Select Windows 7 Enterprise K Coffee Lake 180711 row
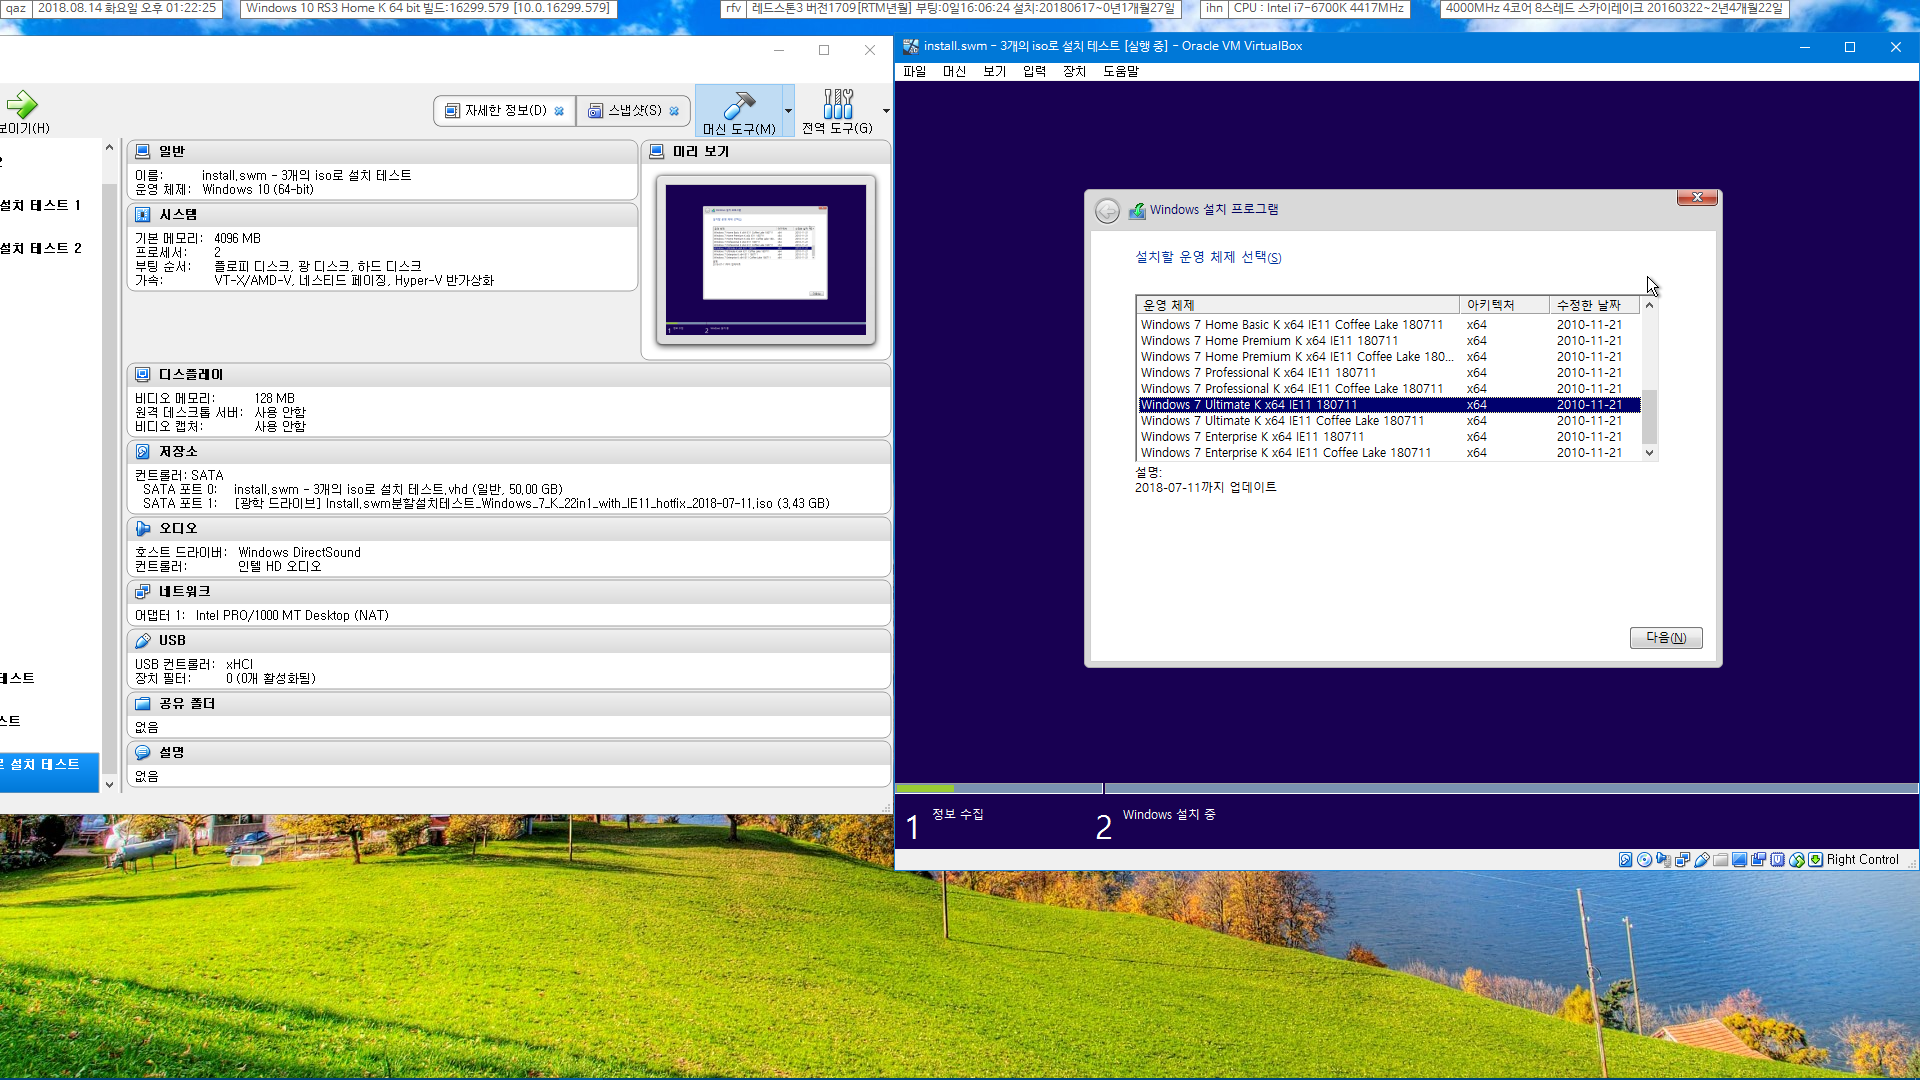This screenshot has width=1920, height=1080. pyautogui.click(x=1388, y=453)
